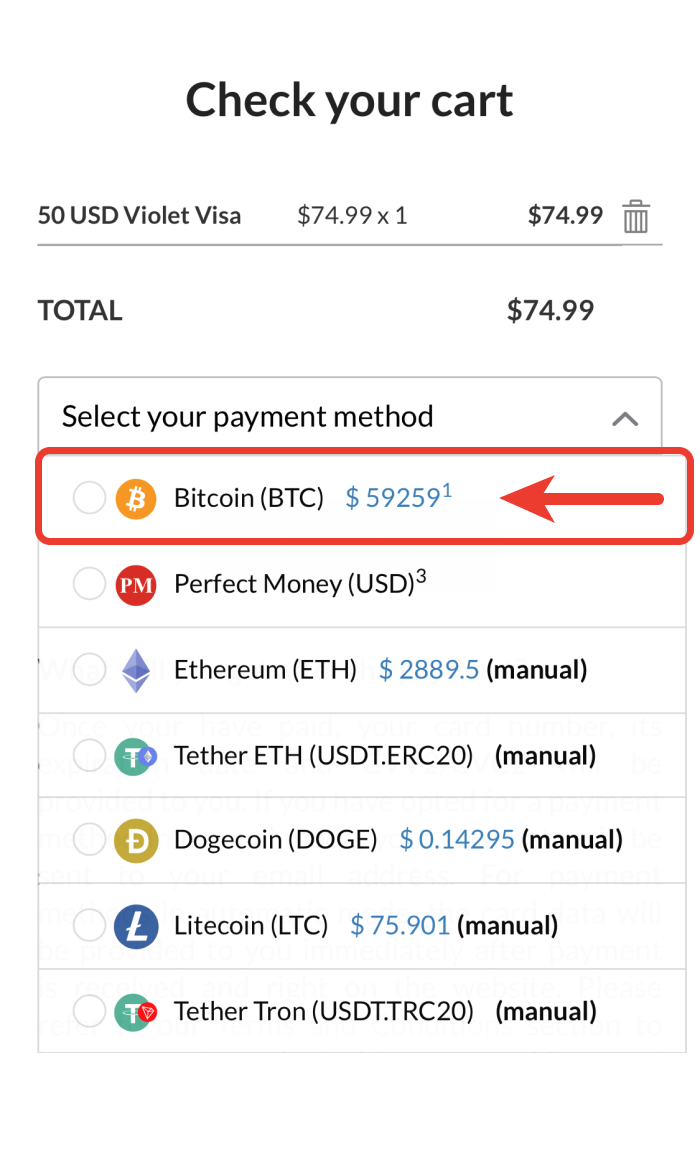Delete 50 USD Violet Visa from cart
The height and width of the screenshot is (1175, 700).
point(636,216)
